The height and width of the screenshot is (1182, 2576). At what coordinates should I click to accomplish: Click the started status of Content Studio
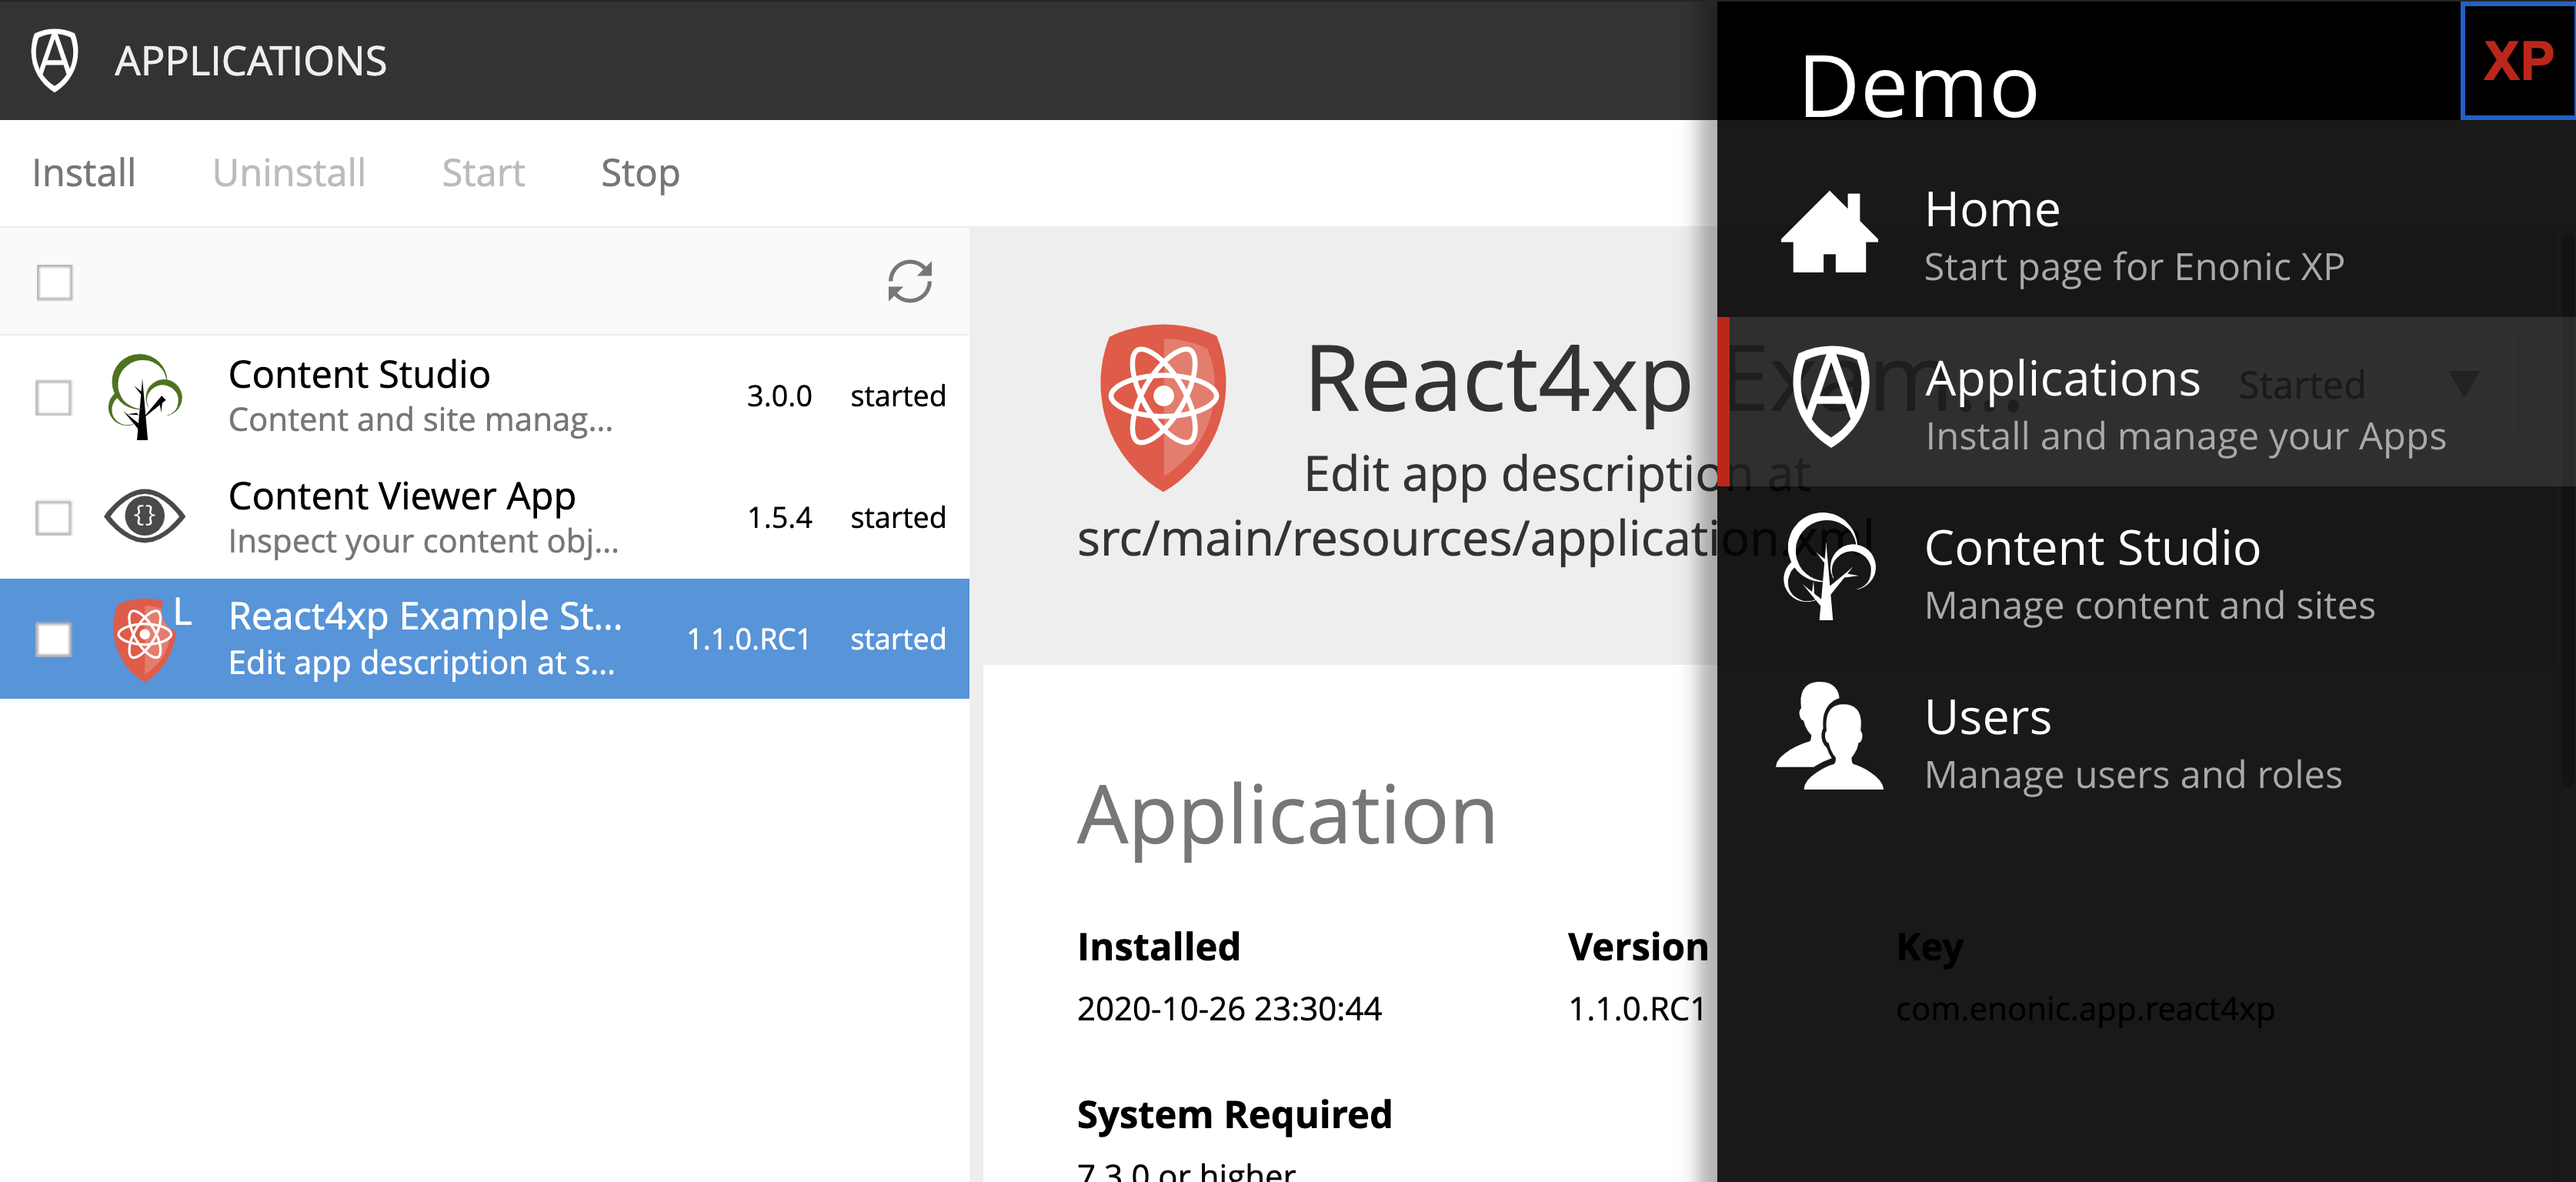[x=897, y=396]
